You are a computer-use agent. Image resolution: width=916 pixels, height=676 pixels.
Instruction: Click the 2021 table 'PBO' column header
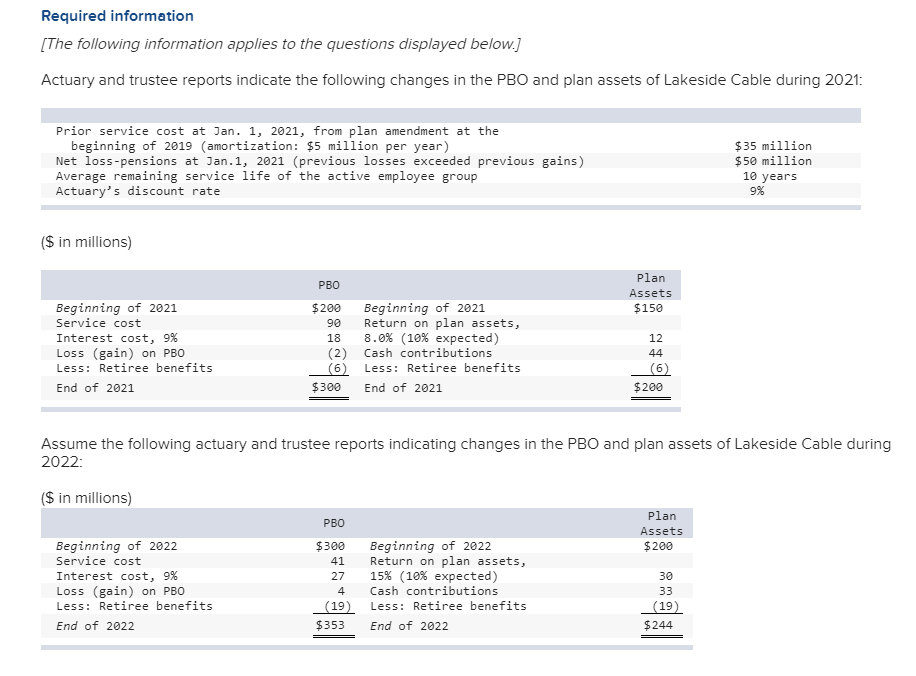(x=329, y=285)
